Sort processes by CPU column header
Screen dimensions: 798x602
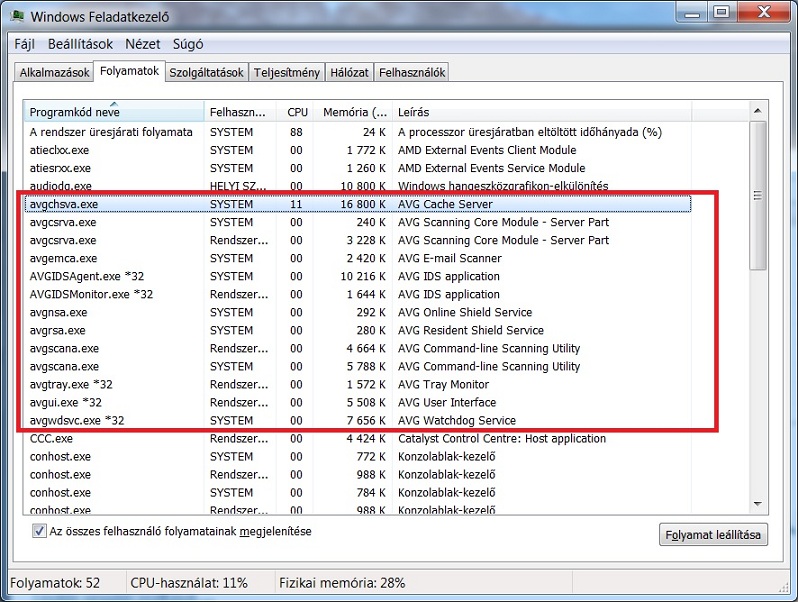[x=297, y=112]
